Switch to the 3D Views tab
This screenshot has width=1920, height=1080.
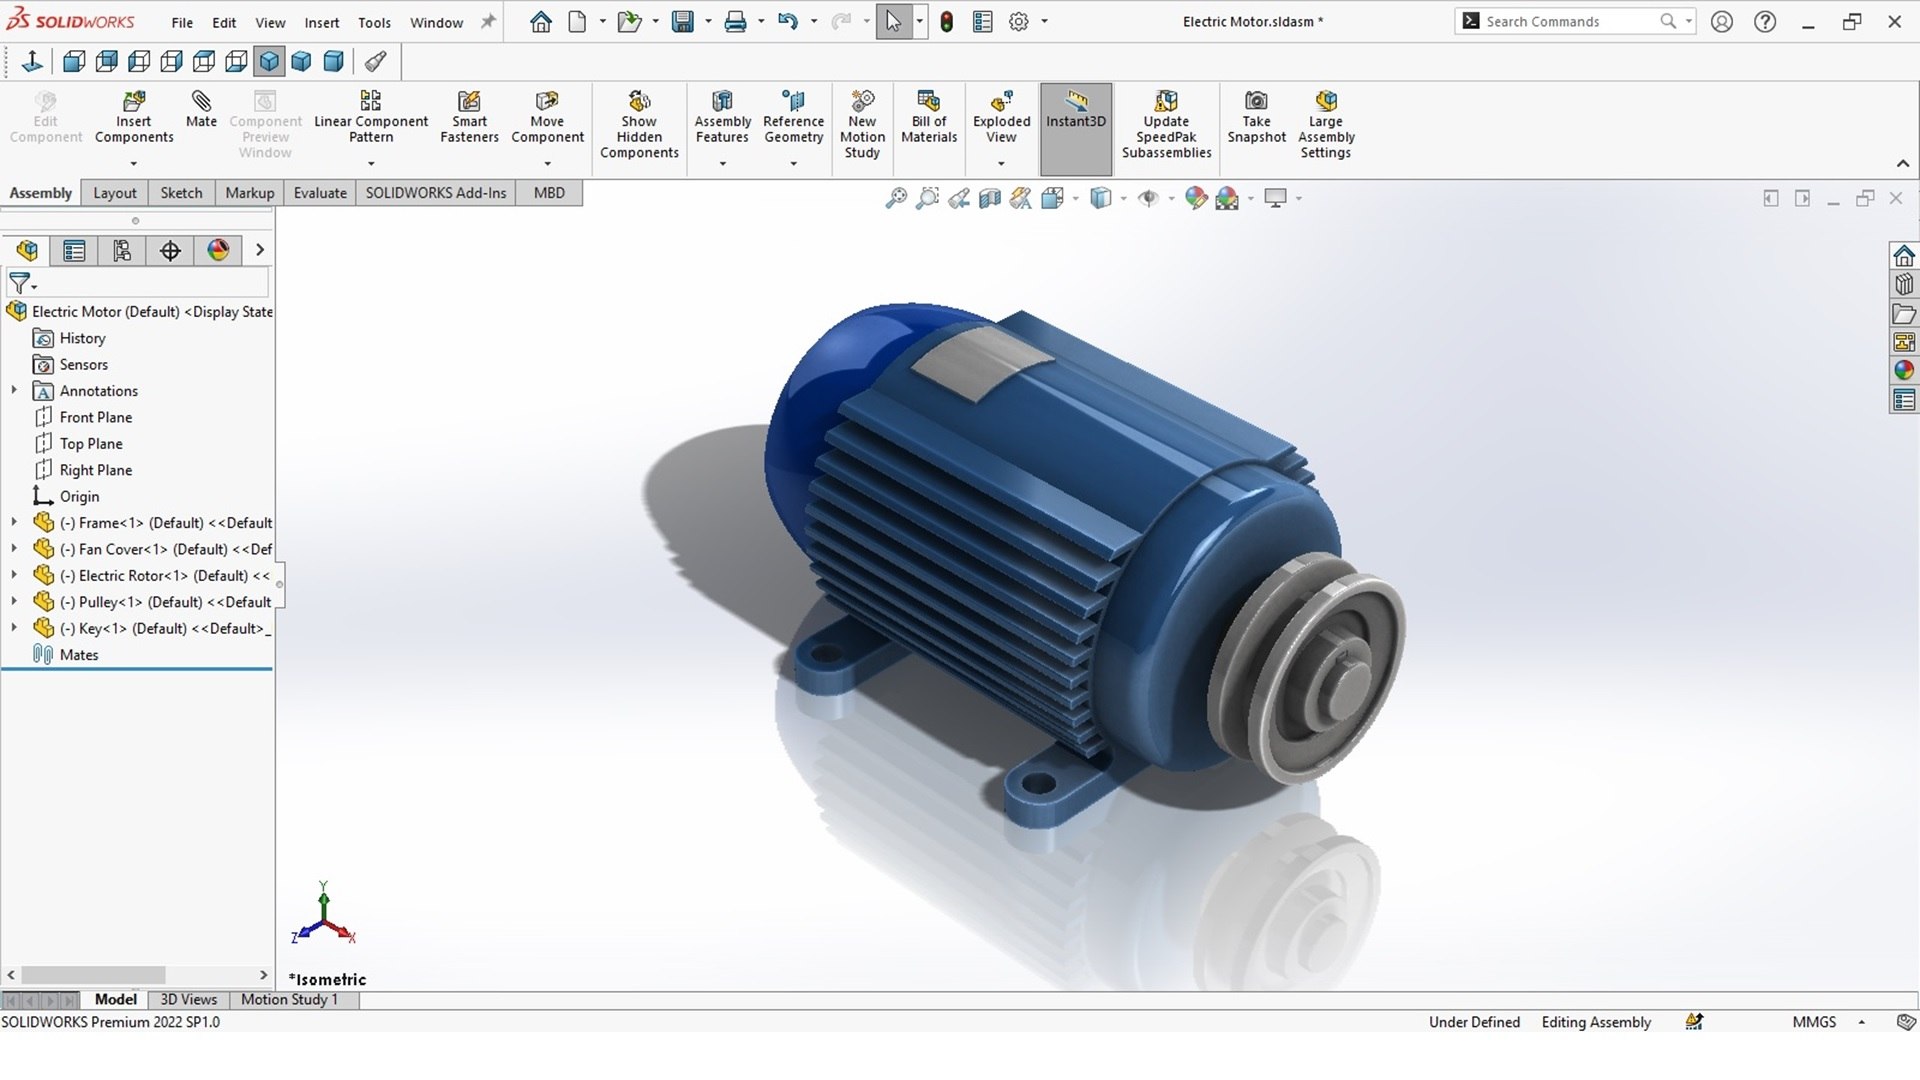point(188,999)
